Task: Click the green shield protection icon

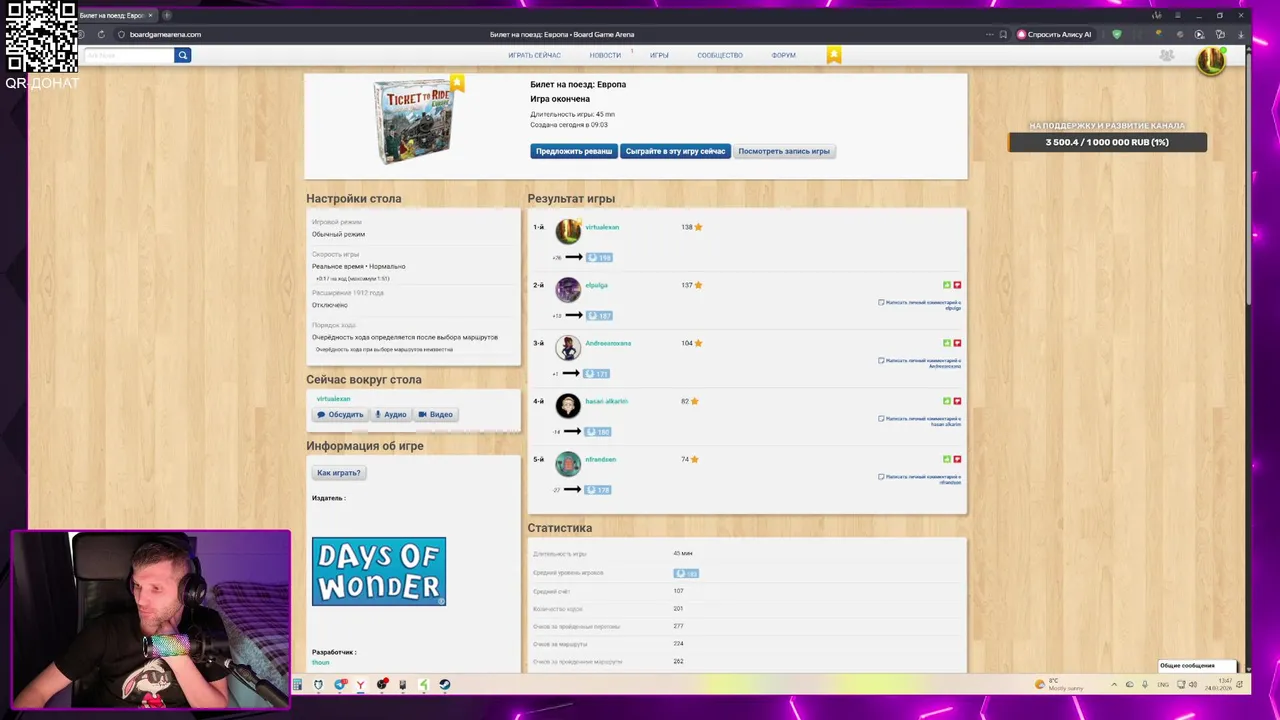Action: tap(1117, 34)
